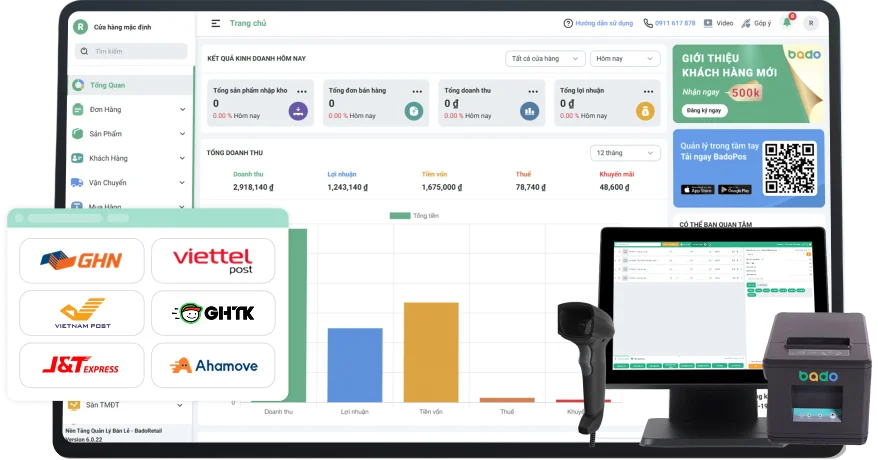Image resolution: width=878 pixels, height=460 pixels.
Task: Open the notification bell
Action: point(787,22)
